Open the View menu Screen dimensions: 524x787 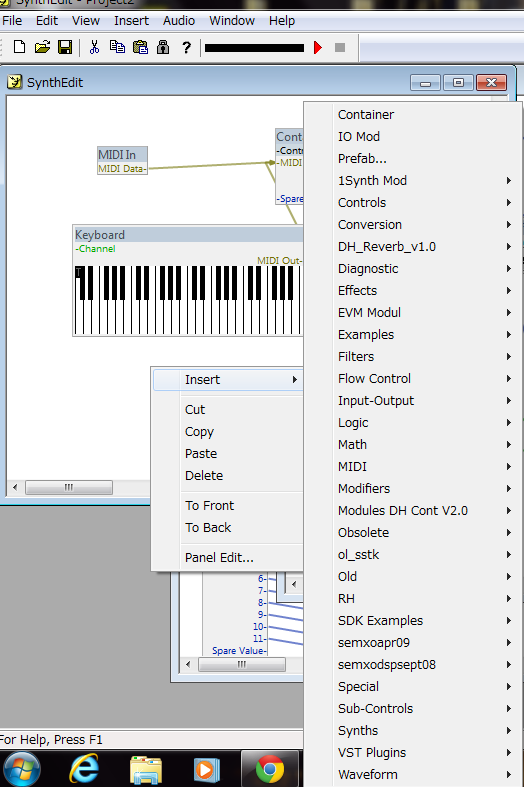click(86, 21)
